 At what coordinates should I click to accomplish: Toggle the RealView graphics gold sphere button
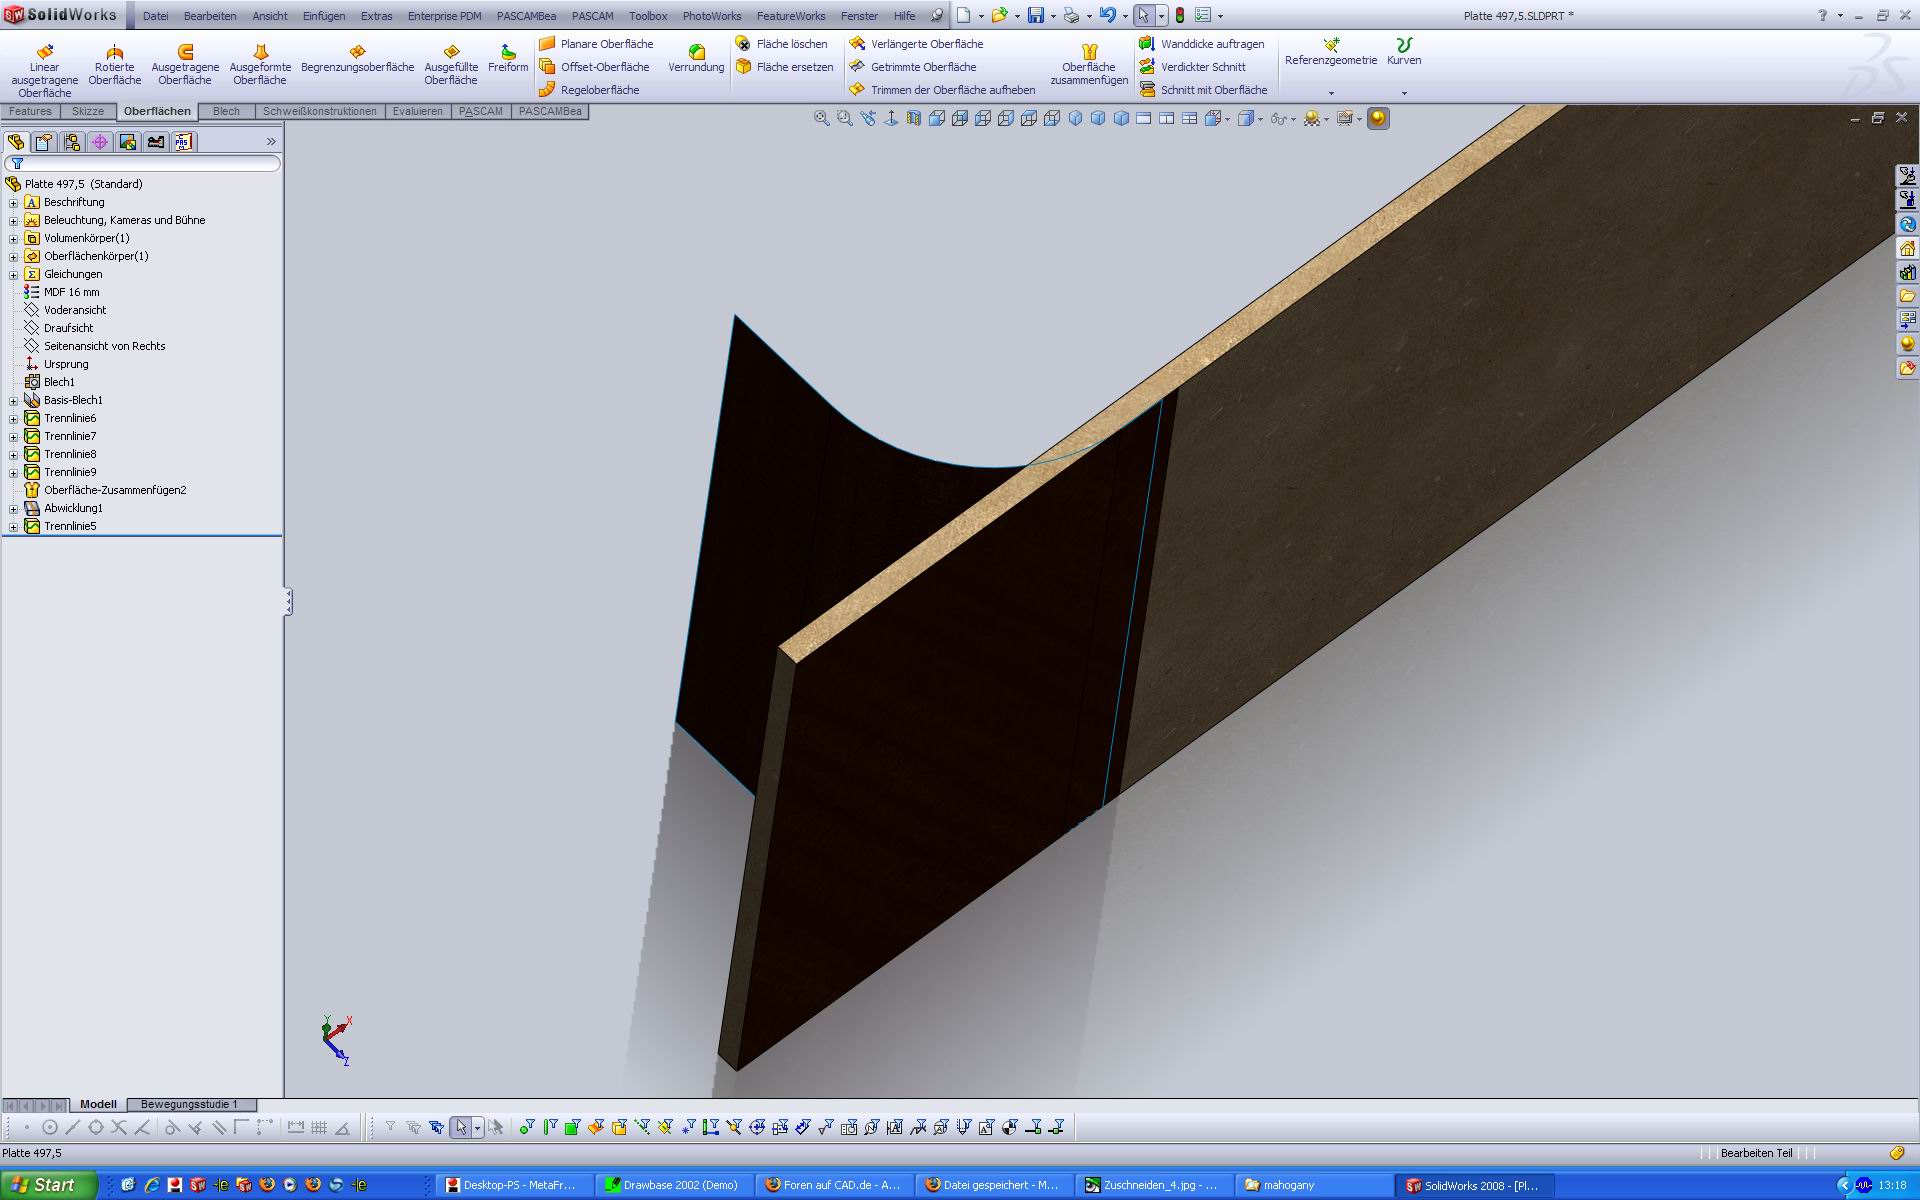1378,118
